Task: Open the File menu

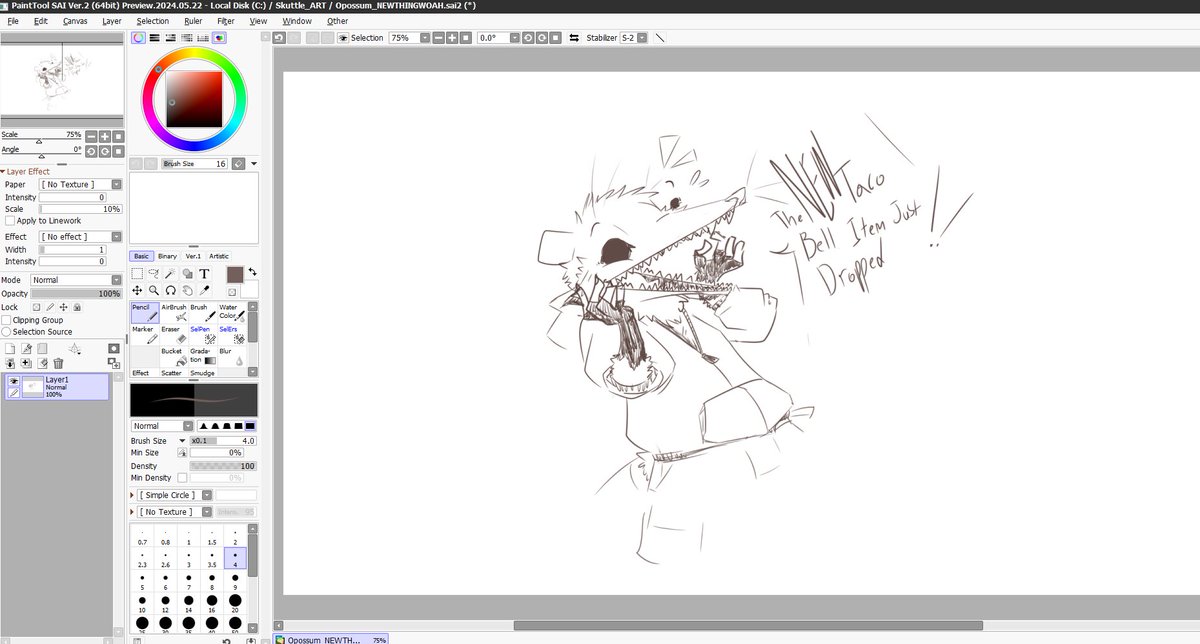Action: click(x=12, y=20)
